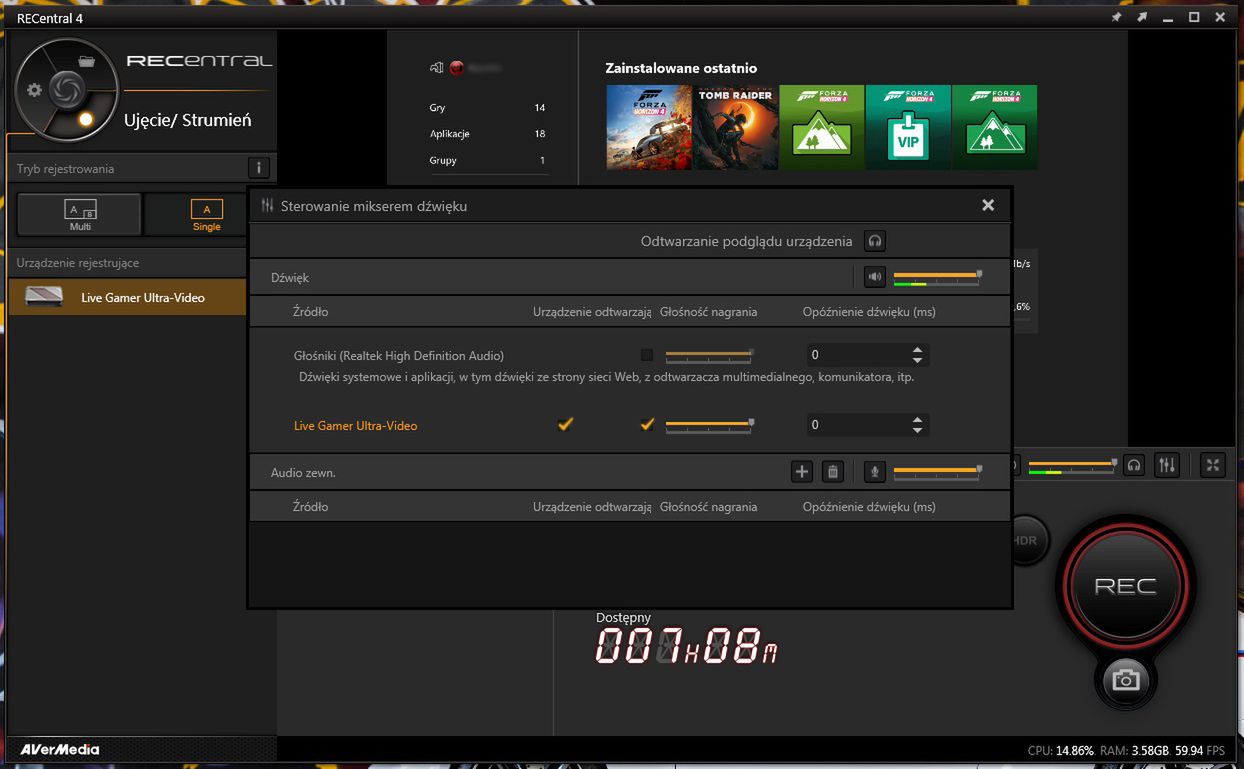Switch to Multi recording mode

(x=80, y=214)
